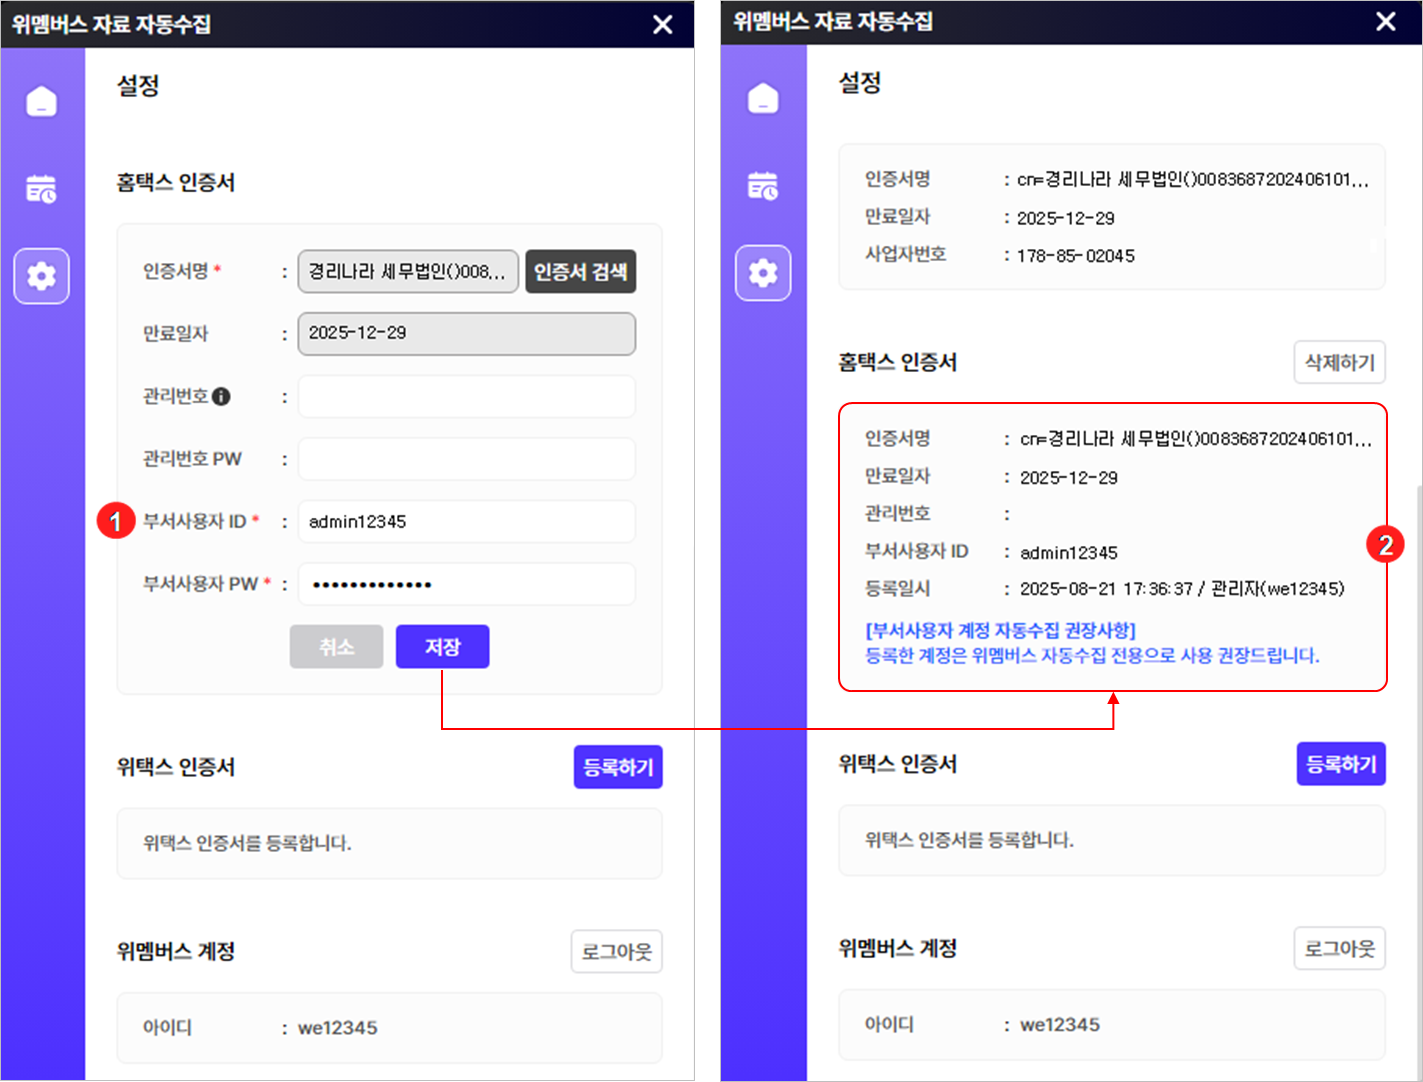Select the 사업자번호 value 178-85-02045
This screenshot has height=1082, width=1423.
coord(1076,256)
